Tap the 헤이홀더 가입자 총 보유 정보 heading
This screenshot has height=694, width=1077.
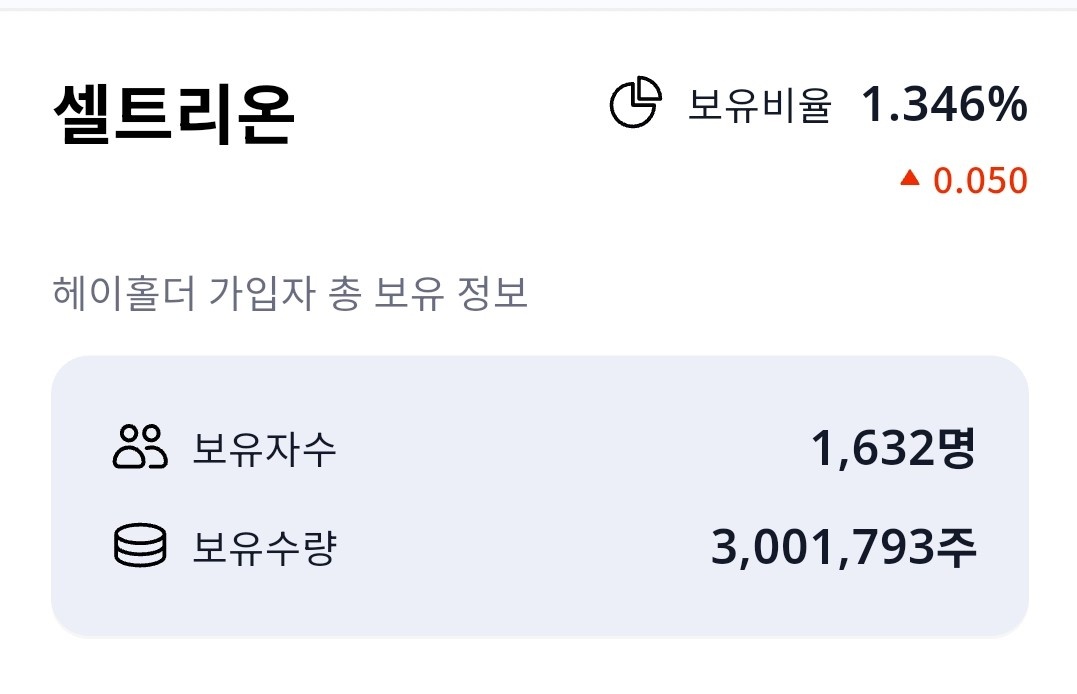[290, 293]
